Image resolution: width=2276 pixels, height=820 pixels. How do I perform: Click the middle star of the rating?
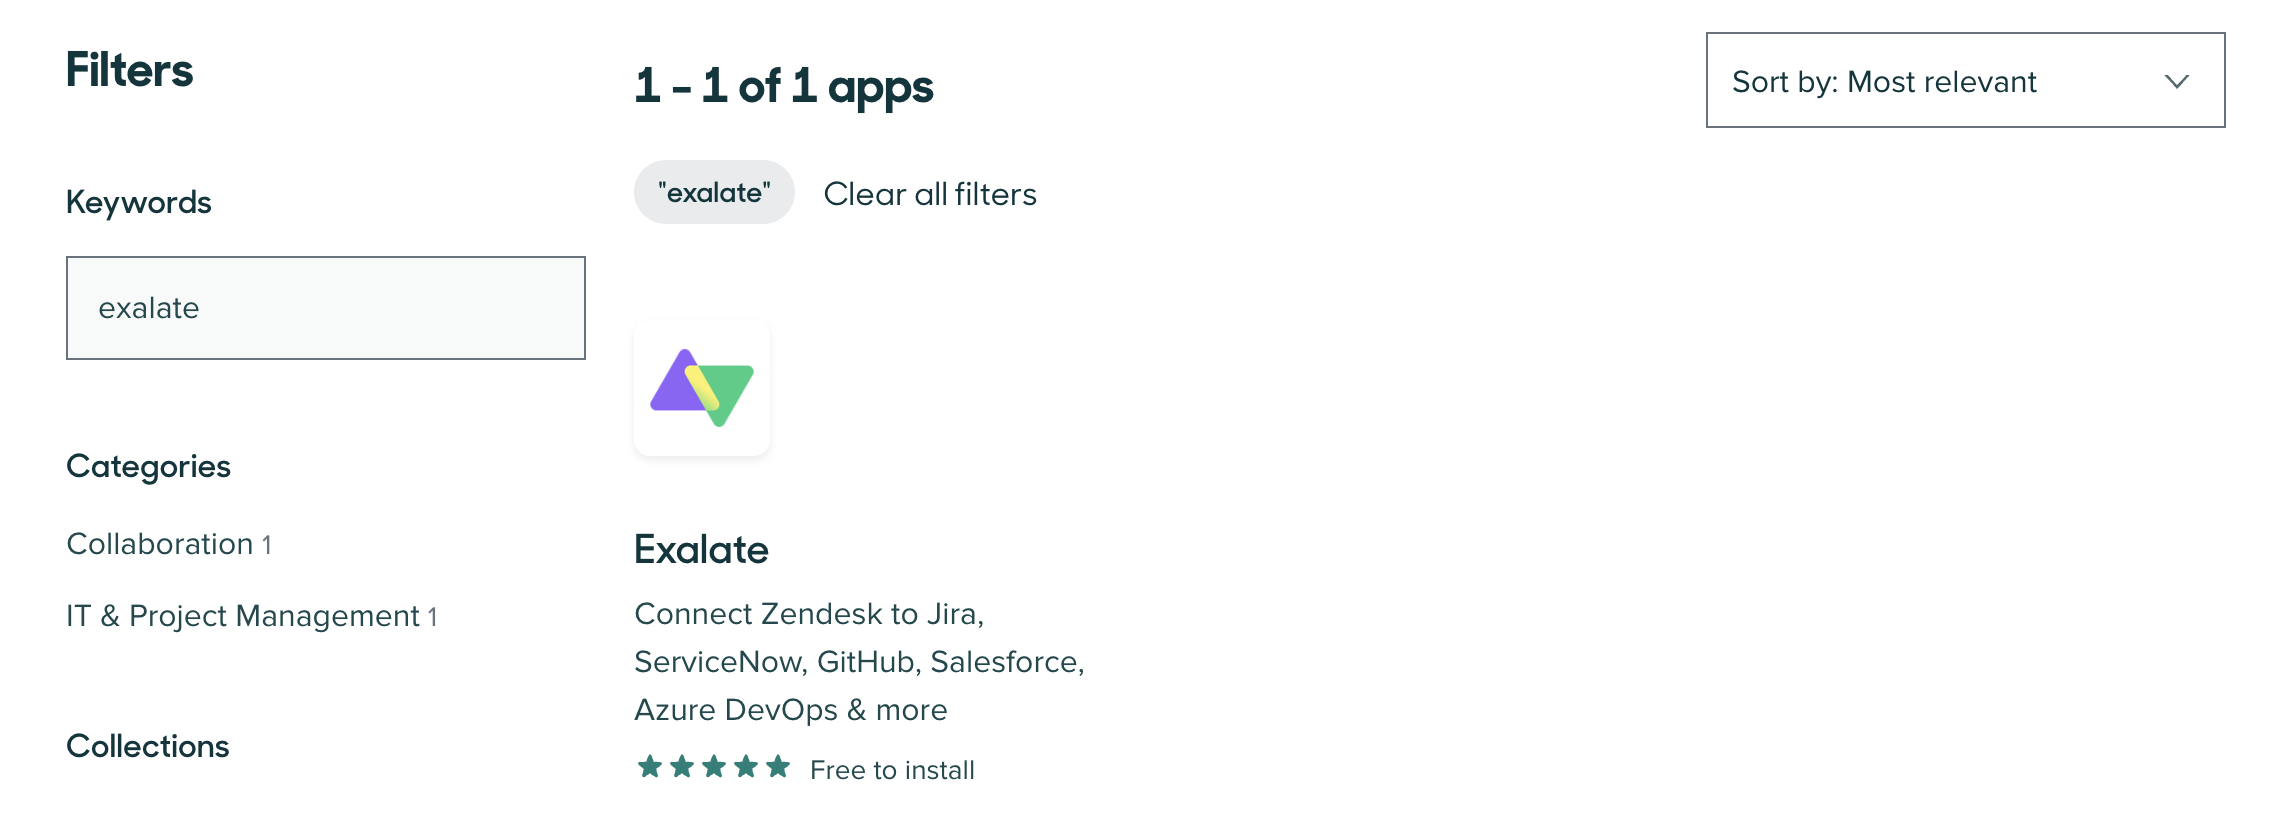pos(714,767)
